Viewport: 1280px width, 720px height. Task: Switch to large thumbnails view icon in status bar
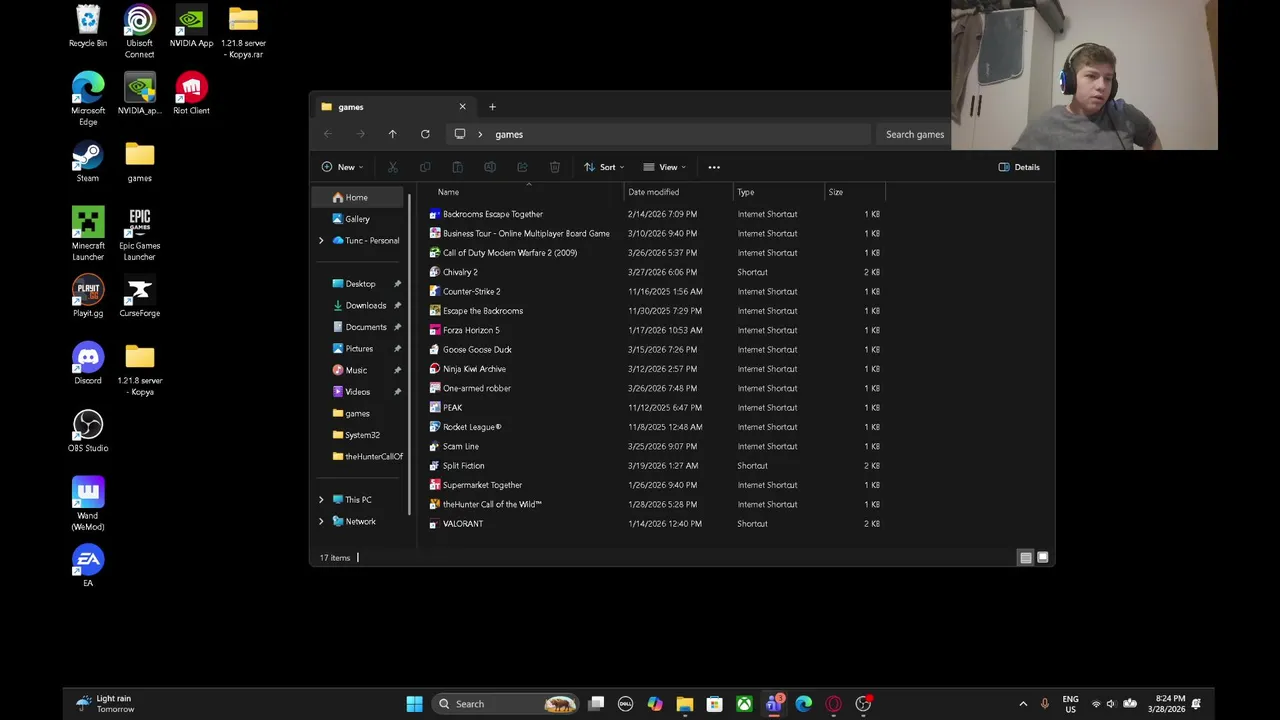click(1043, 557)
